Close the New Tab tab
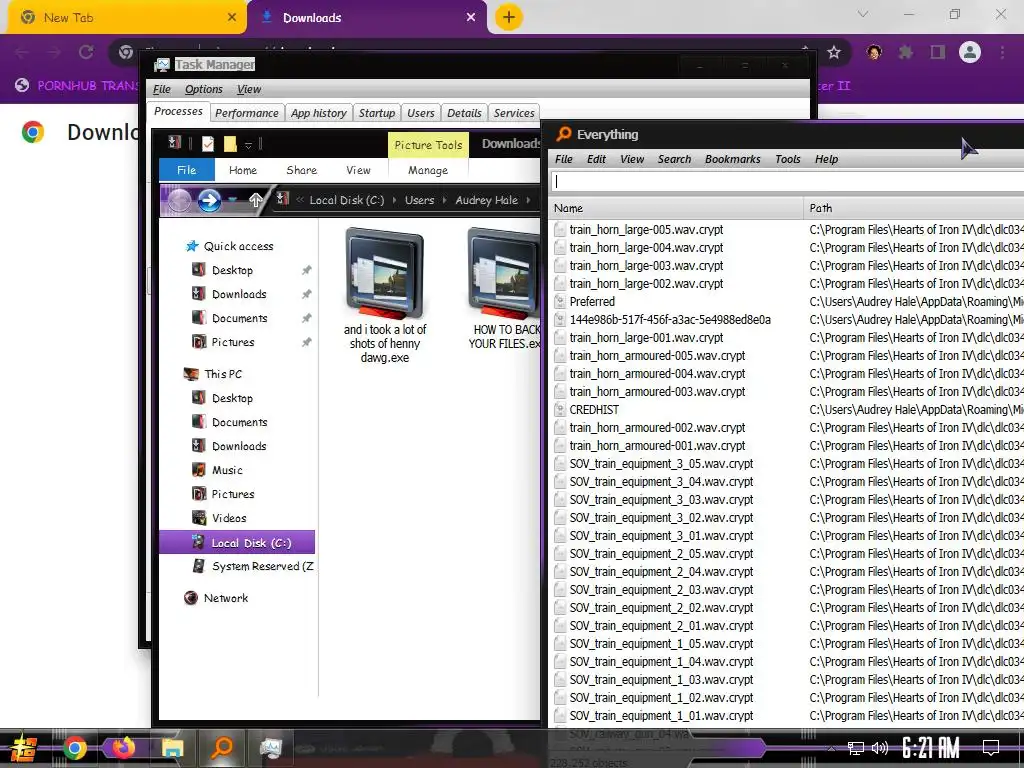Viewport: 1024px width, 768px height. tap(232, 18)
